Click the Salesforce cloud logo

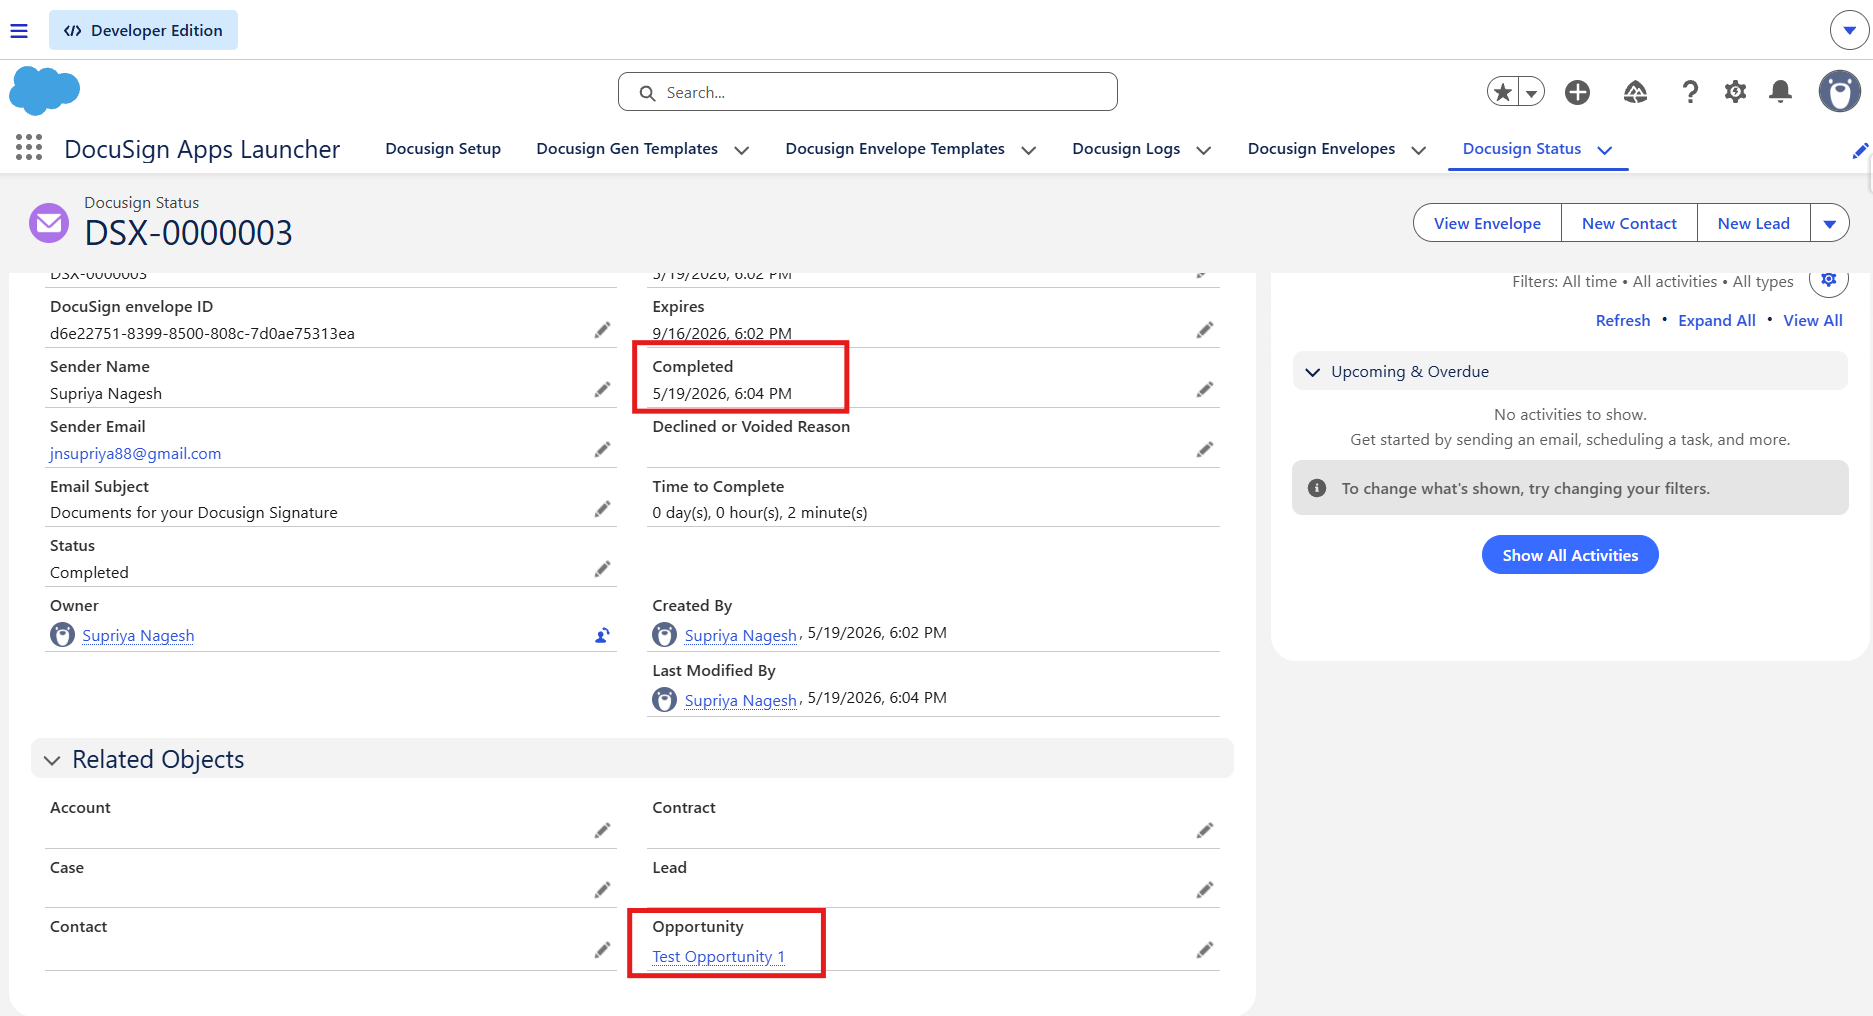44,91
